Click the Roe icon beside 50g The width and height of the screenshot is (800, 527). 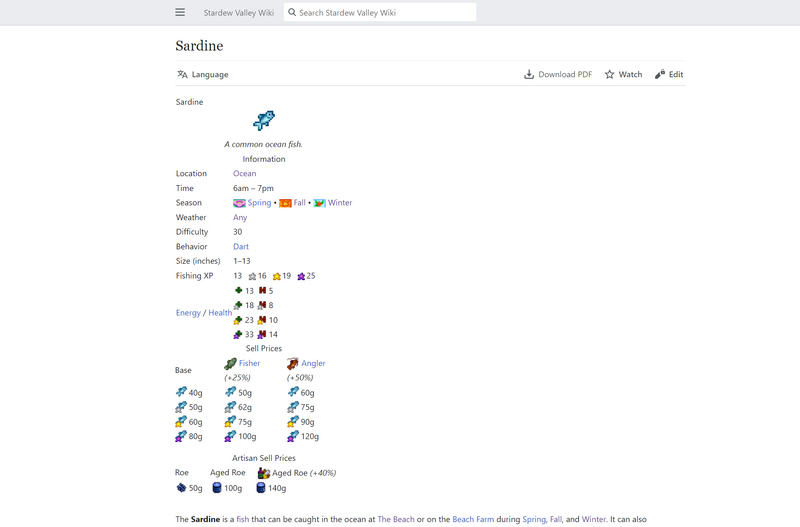181,488
